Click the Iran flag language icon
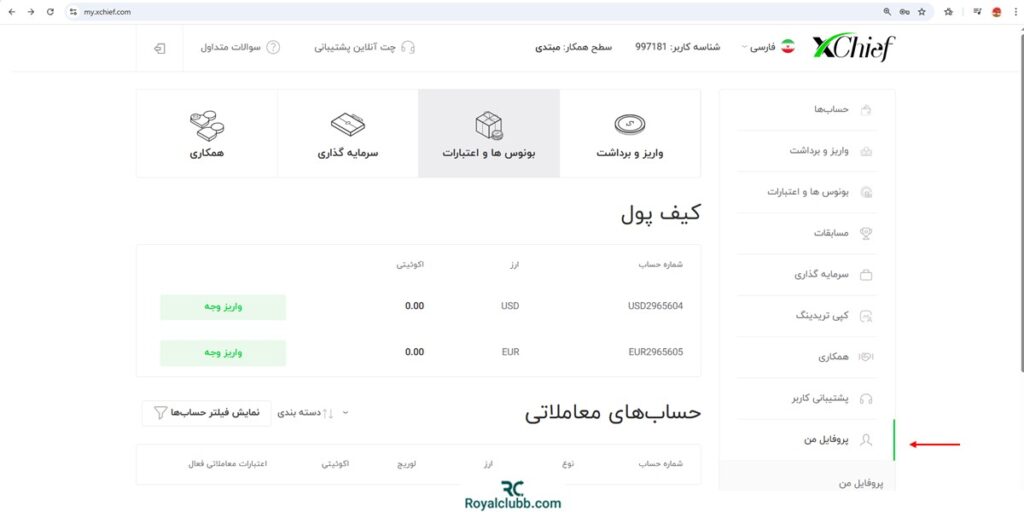1024x512 pixels. (788, 47)
